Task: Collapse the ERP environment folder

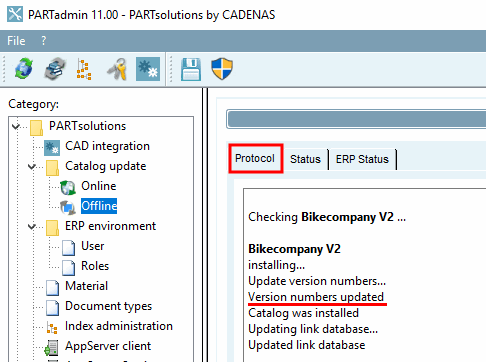Action: 32,226
